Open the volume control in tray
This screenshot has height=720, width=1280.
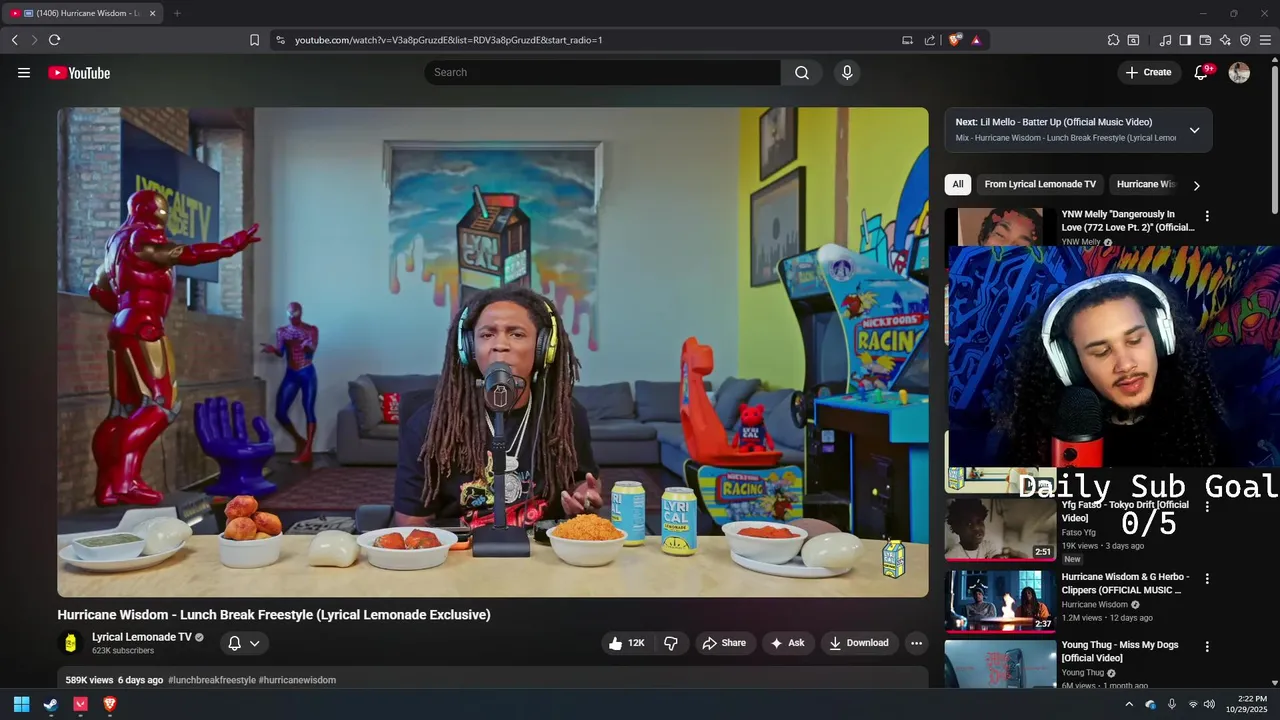pos(1210,704)
